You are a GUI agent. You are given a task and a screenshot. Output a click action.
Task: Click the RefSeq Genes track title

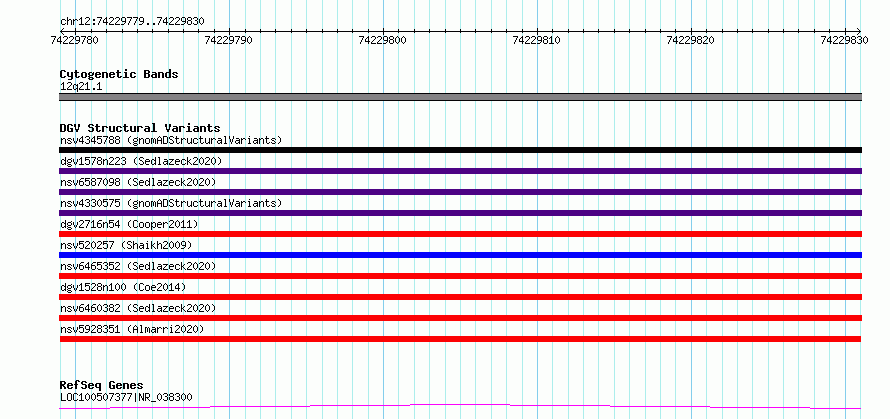tap(101, 385)
